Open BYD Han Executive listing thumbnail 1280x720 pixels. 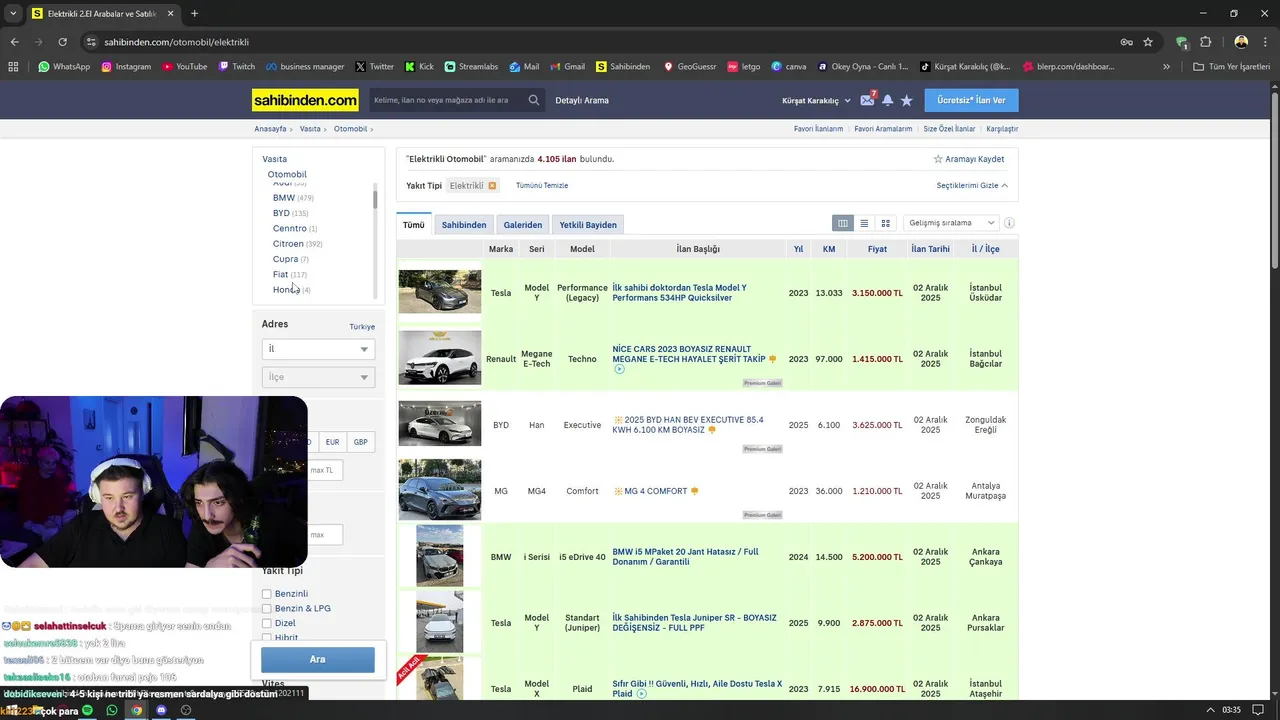(x=440, y=424)
